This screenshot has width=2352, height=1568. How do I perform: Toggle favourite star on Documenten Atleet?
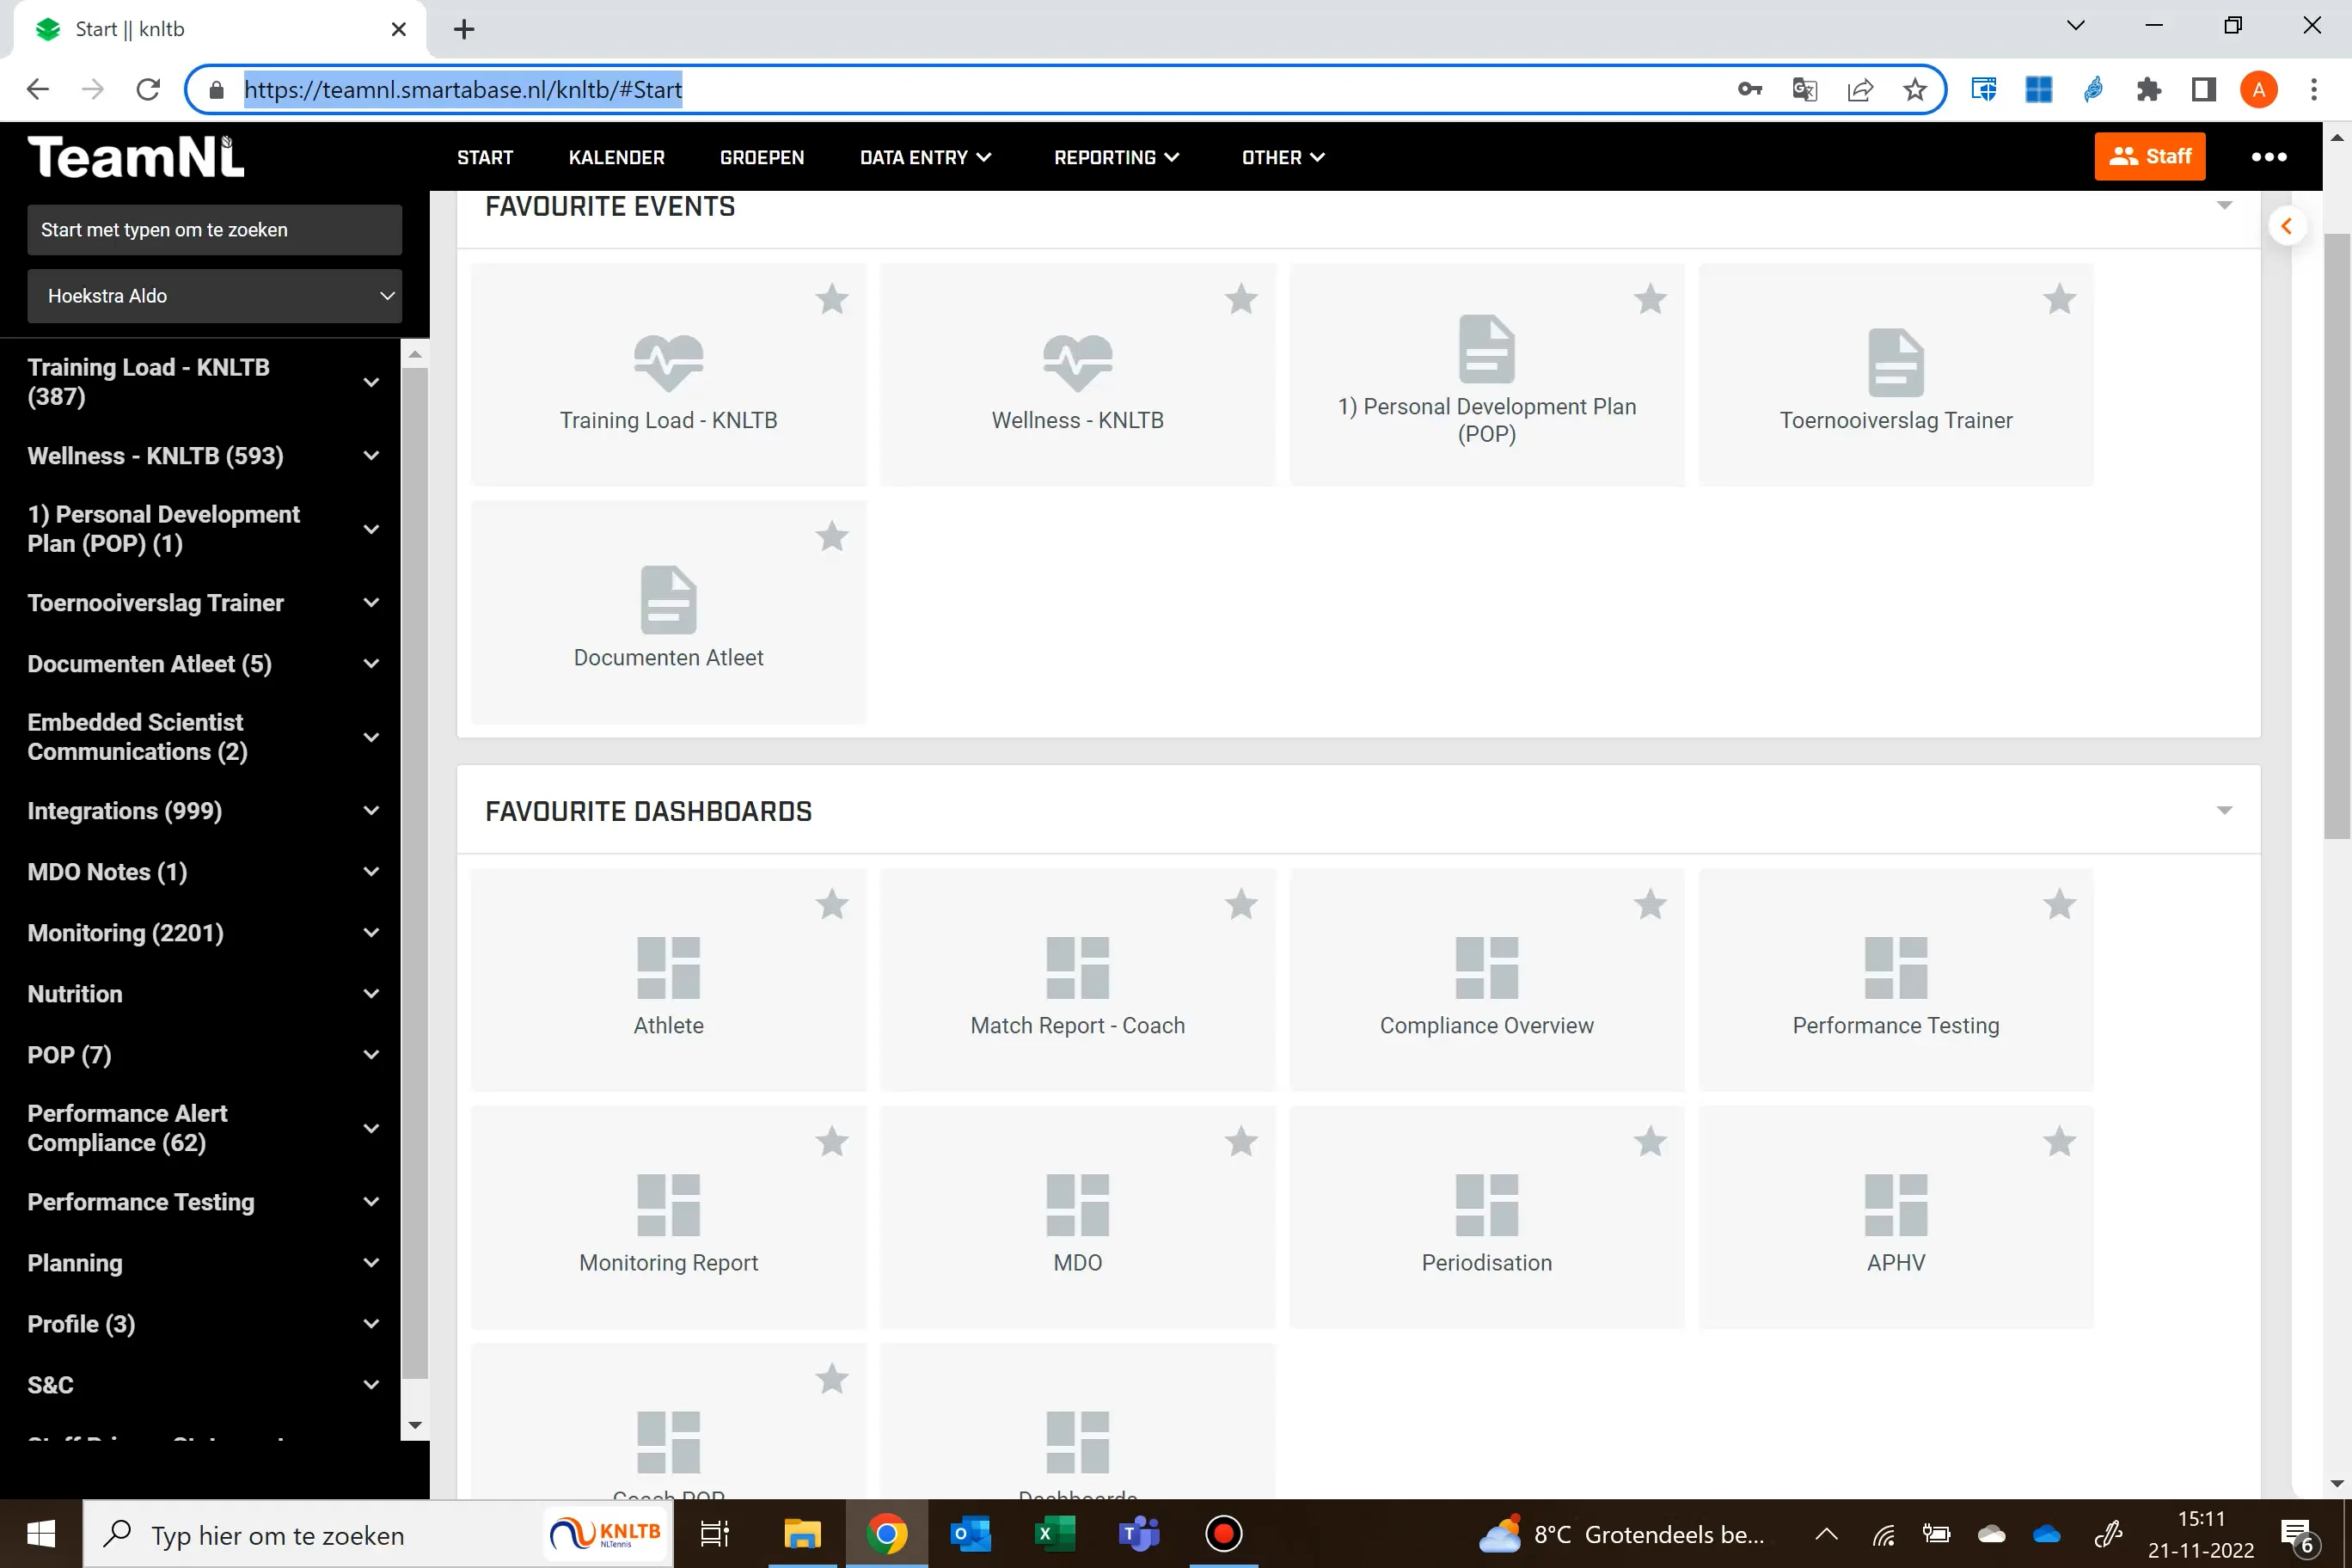pyautogui.click(x=831, y=536)
